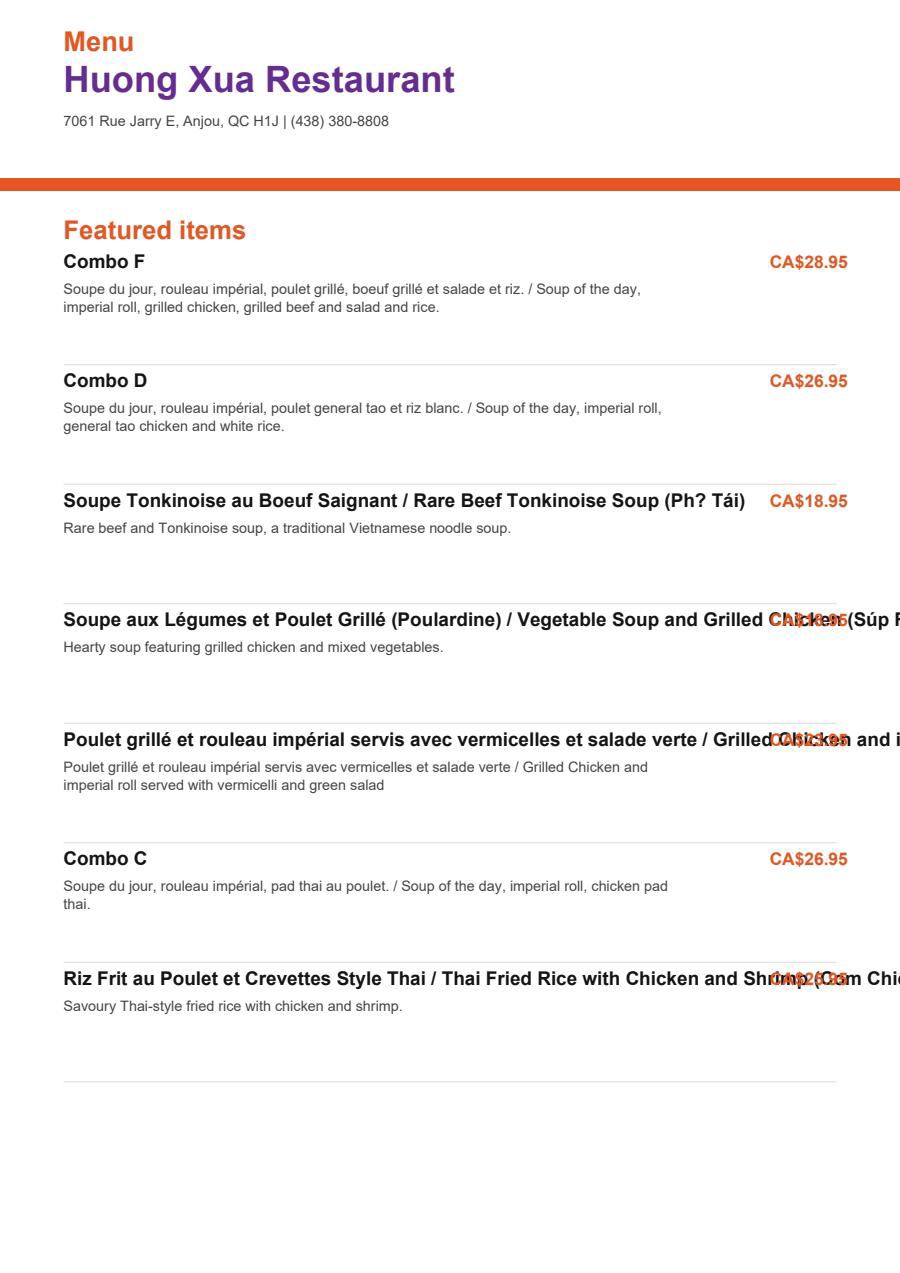The image size is (900, 1273).
Task: Click the CA$18.95 soup price
Action: pos(808,501)
